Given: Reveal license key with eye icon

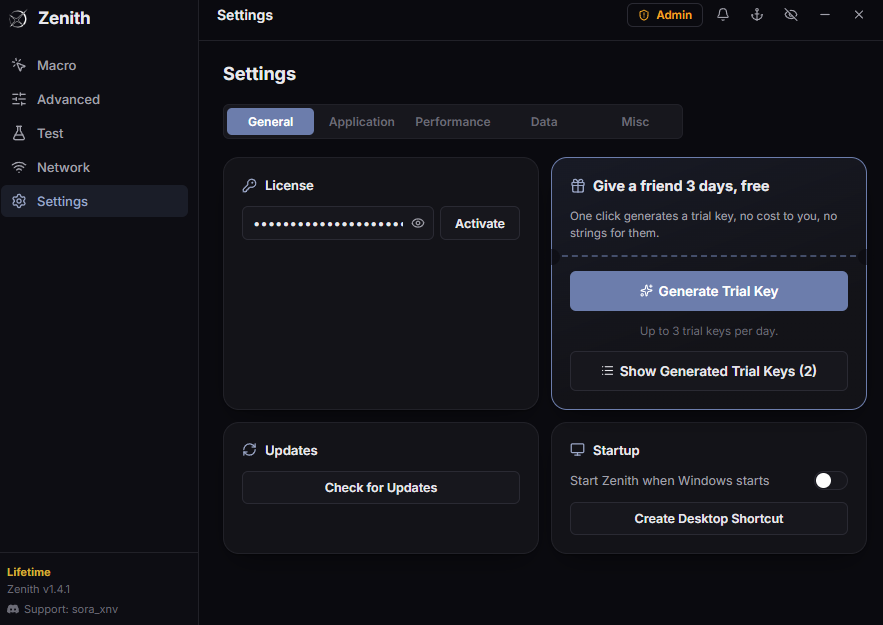Looking at the screenshot, I should coord(418,223).
